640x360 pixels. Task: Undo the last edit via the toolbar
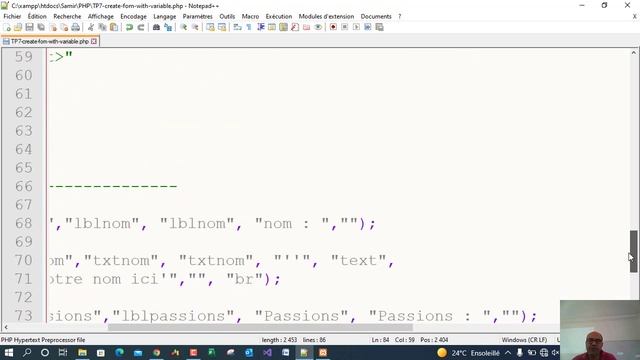pyautogui.click(x=129, y=27)
